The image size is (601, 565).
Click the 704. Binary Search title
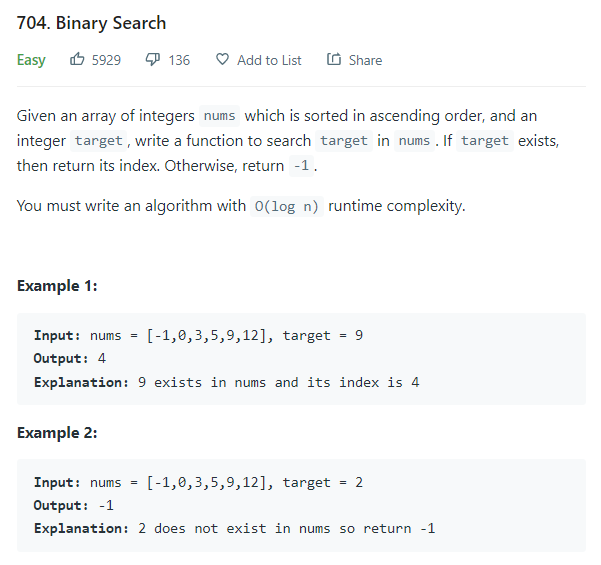pyautogui.click(x=92, y=23)
